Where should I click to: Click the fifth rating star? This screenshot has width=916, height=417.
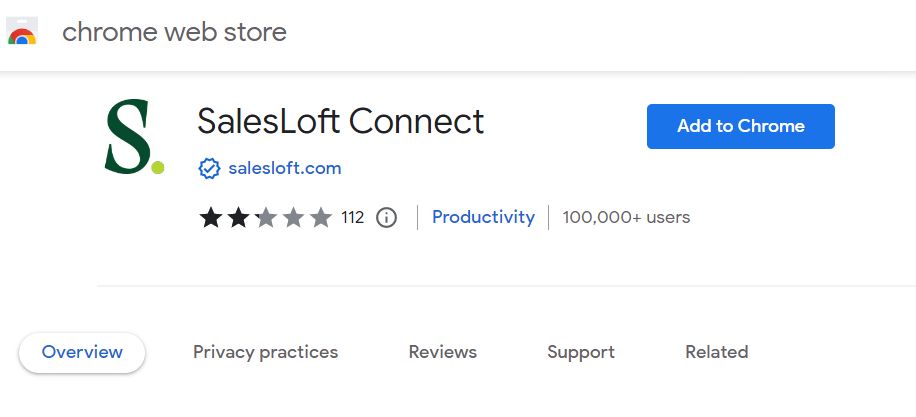pyautogui.click(x=320, y=217)
